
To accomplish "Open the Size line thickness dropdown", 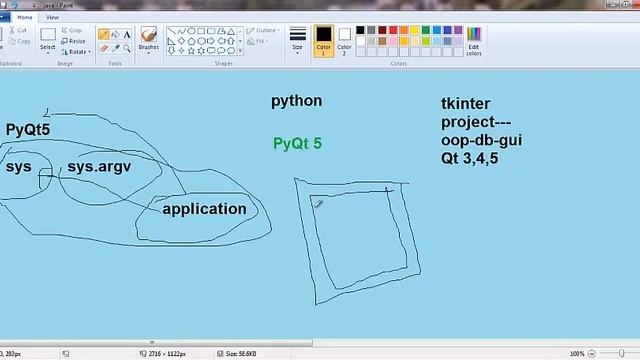I will (298, 41).
